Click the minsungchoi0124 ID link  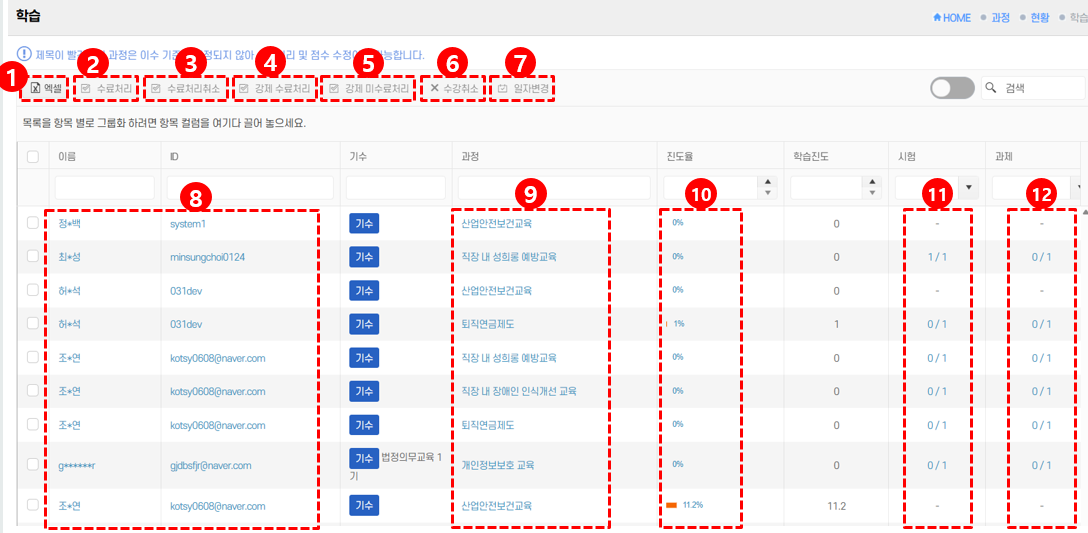click(x=207, y=257)
